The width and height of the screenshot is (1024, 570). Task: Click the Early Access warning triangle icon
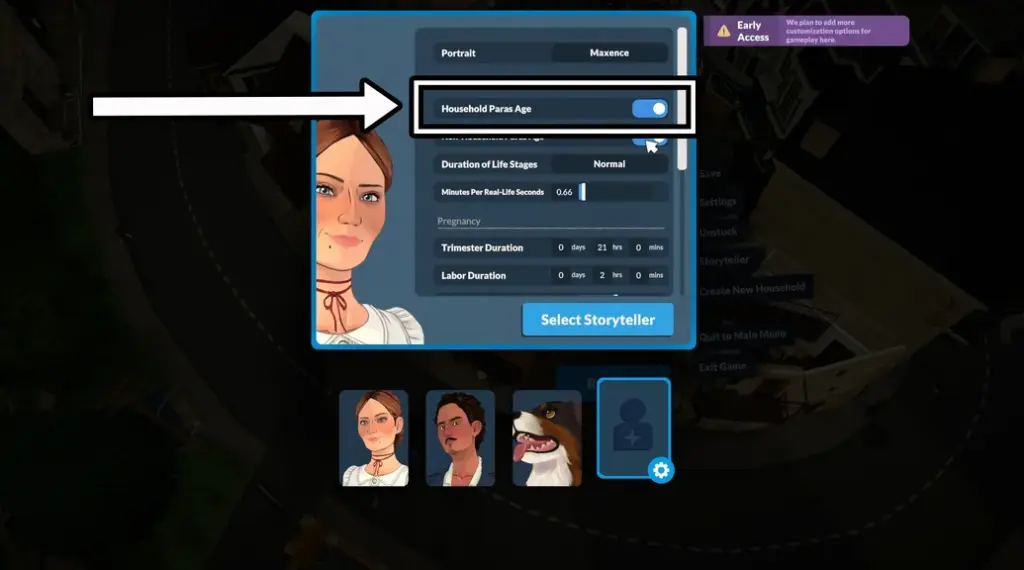724,31
